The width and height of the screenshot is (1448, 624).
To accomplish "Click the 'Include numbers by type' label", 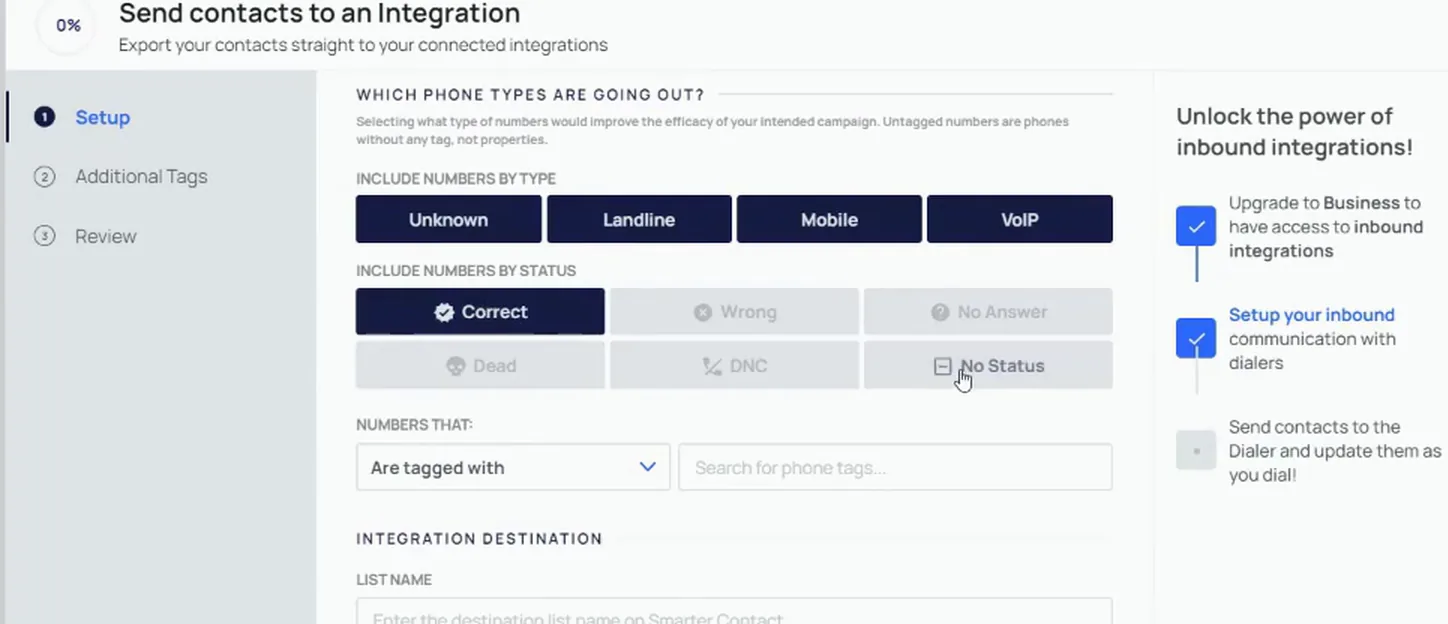I will [x=456, y=179].
